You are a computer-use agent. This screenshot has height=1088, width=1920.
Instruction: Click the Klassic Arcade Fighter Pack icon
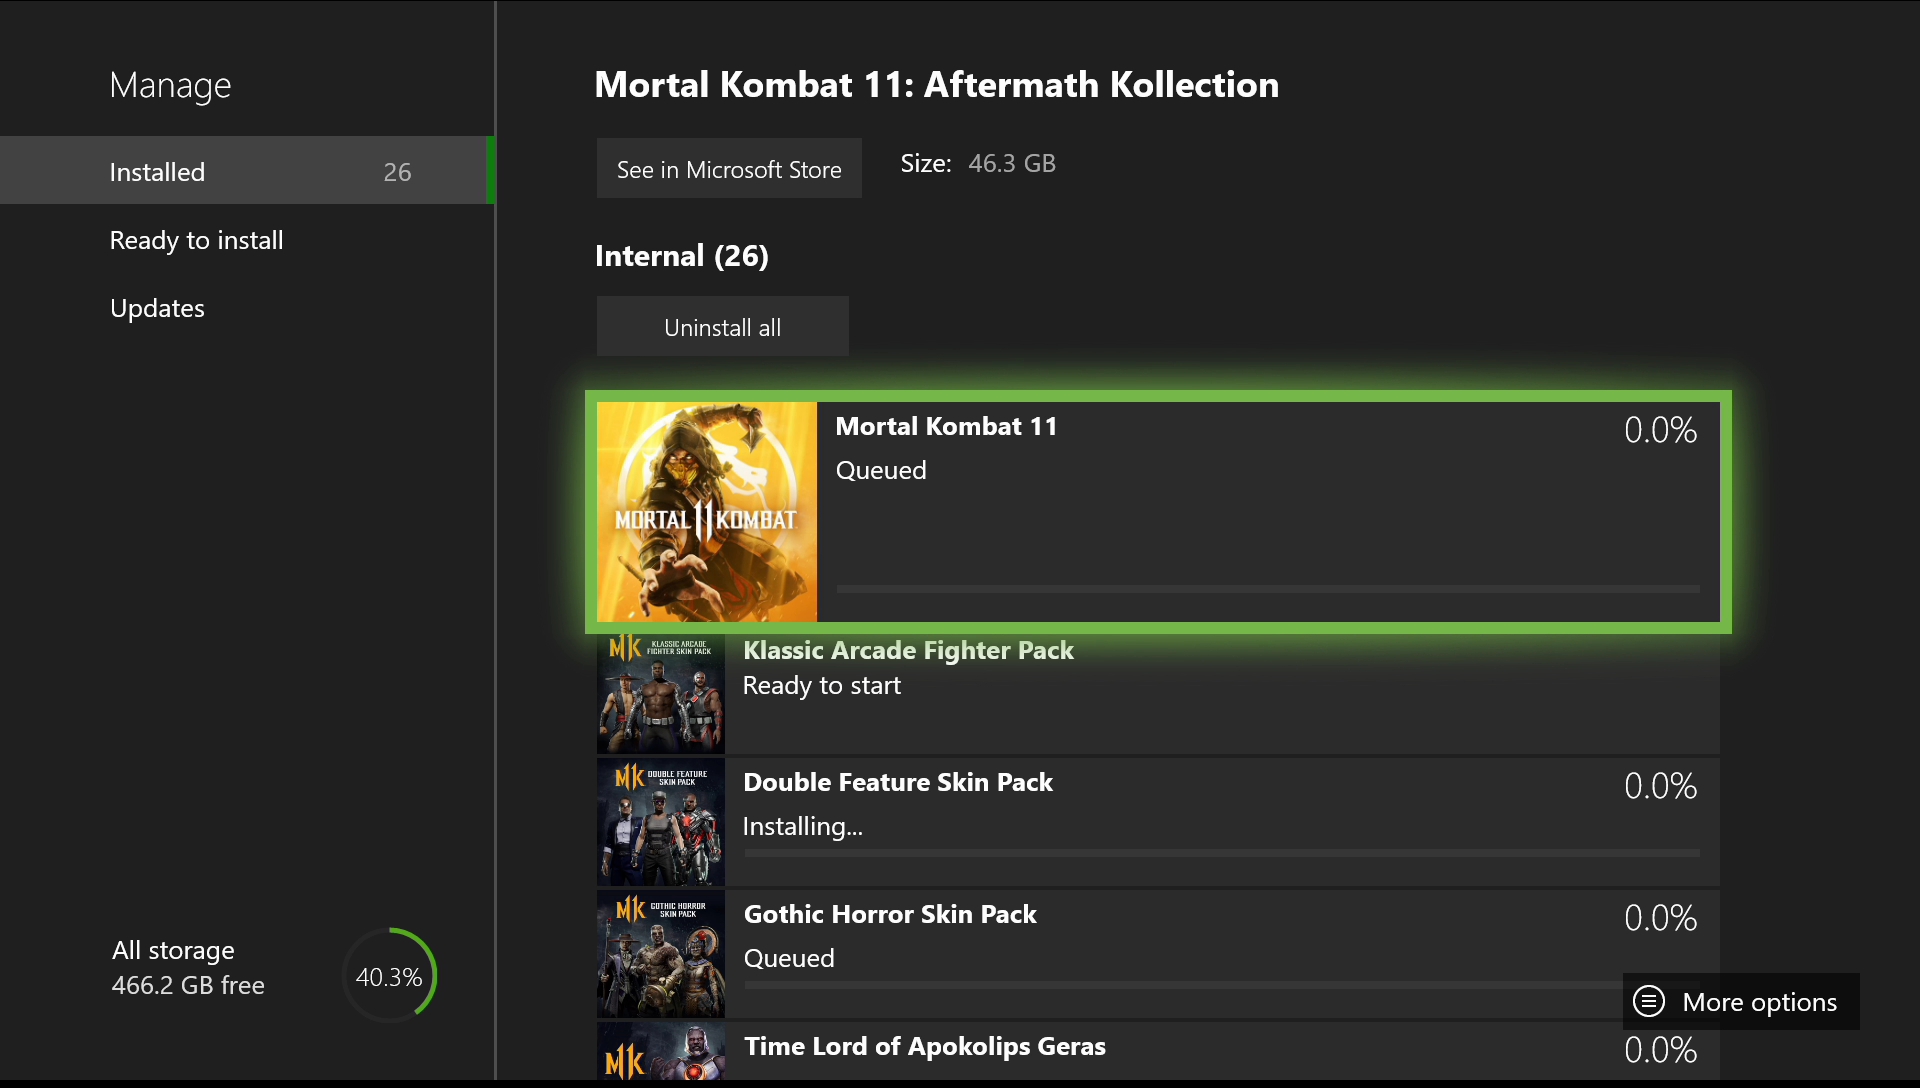click(x=659, y=690)
